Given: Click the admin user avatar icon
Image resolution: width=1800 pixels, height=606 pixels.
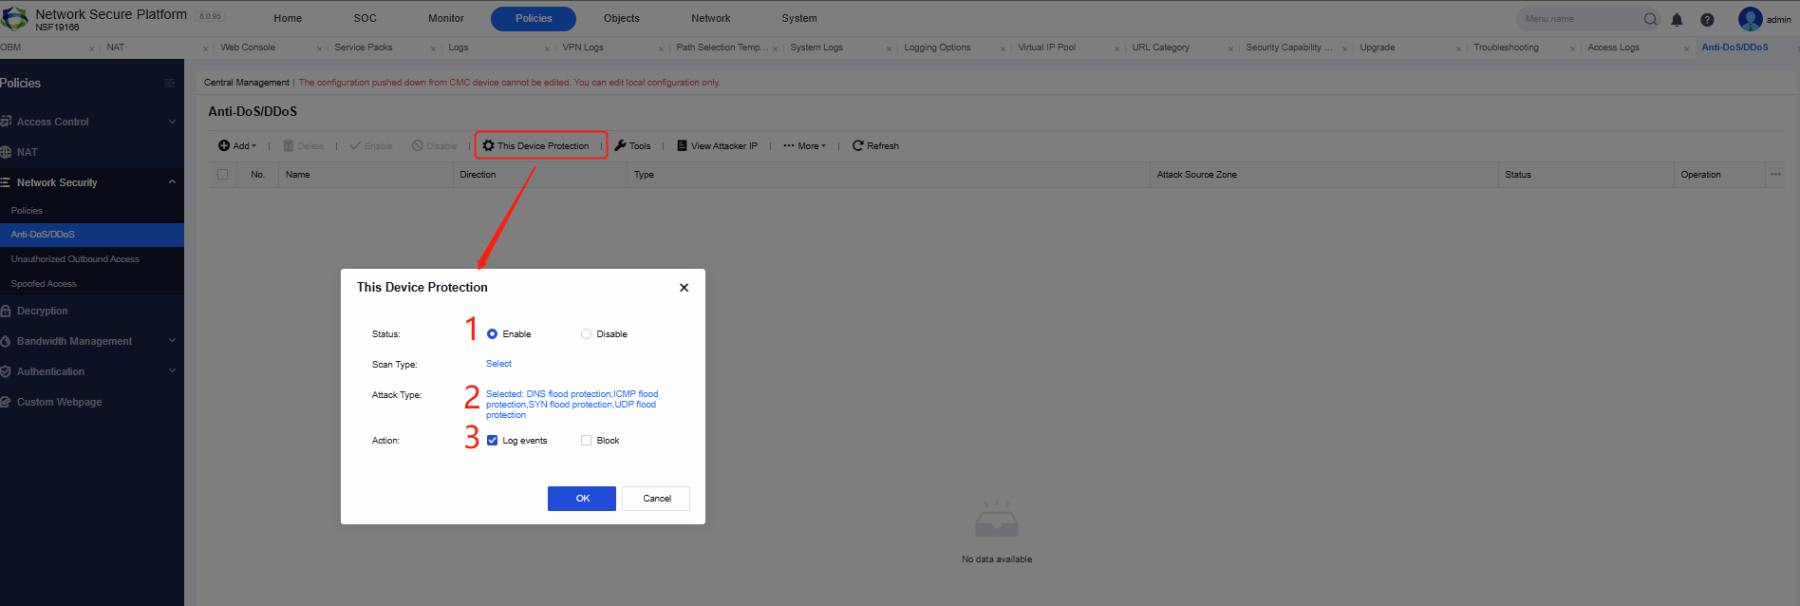Looking at the screenshot, I should (1750, 19).
